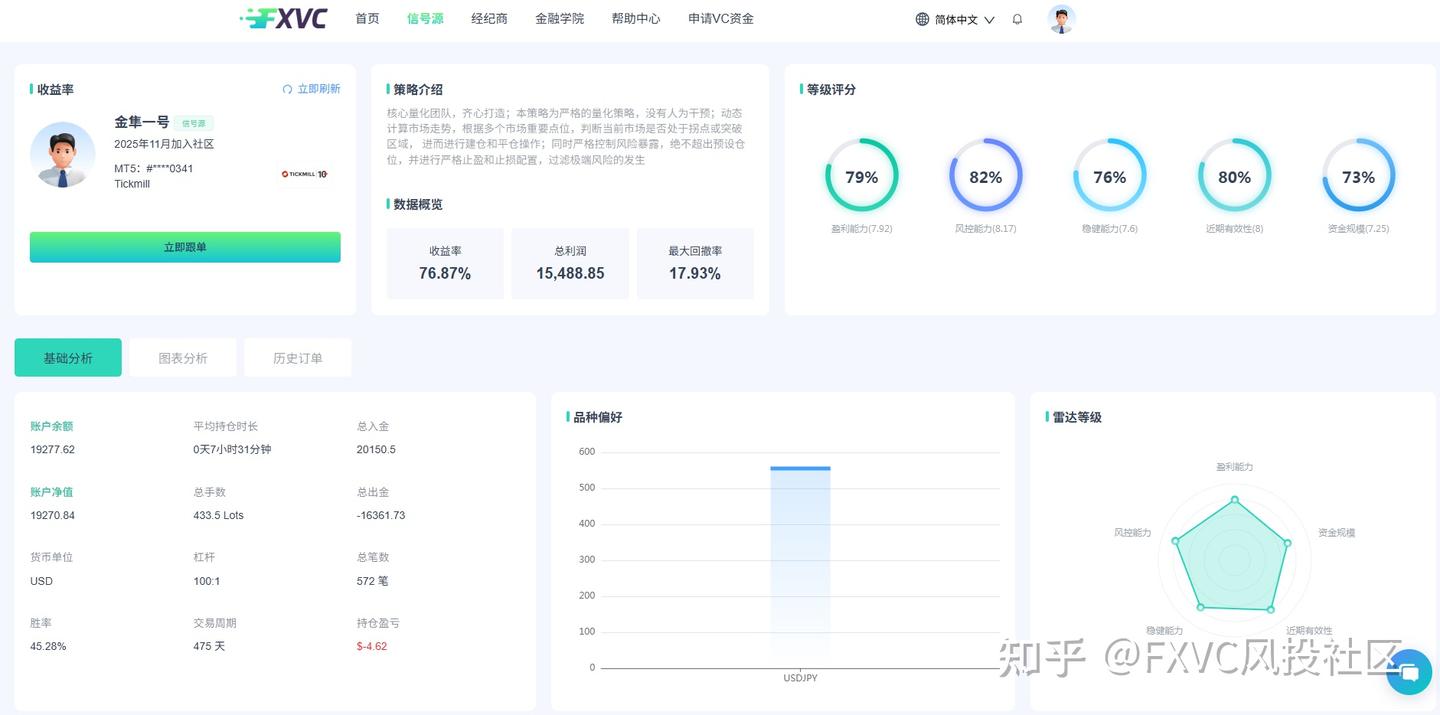Click the globe language icon
Image resolution: width=1440 pixels, height=715 pixels.
(x=922, y=19)
